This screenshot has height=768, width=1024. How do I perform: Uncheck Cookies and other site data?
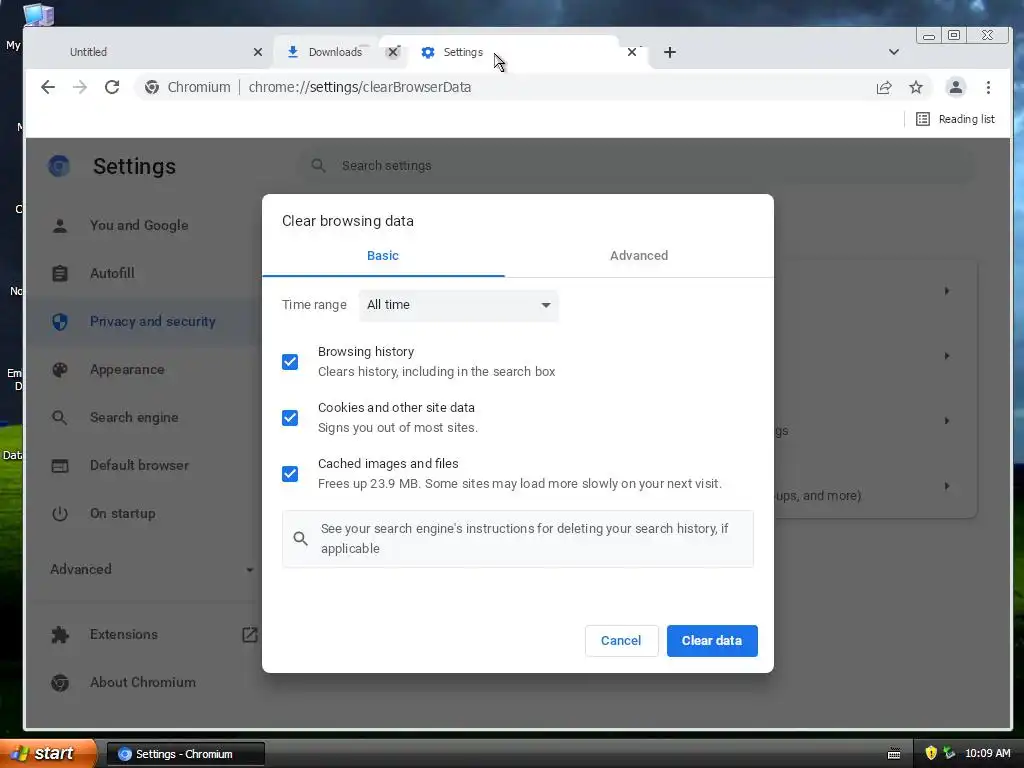[x=290, y=418]
